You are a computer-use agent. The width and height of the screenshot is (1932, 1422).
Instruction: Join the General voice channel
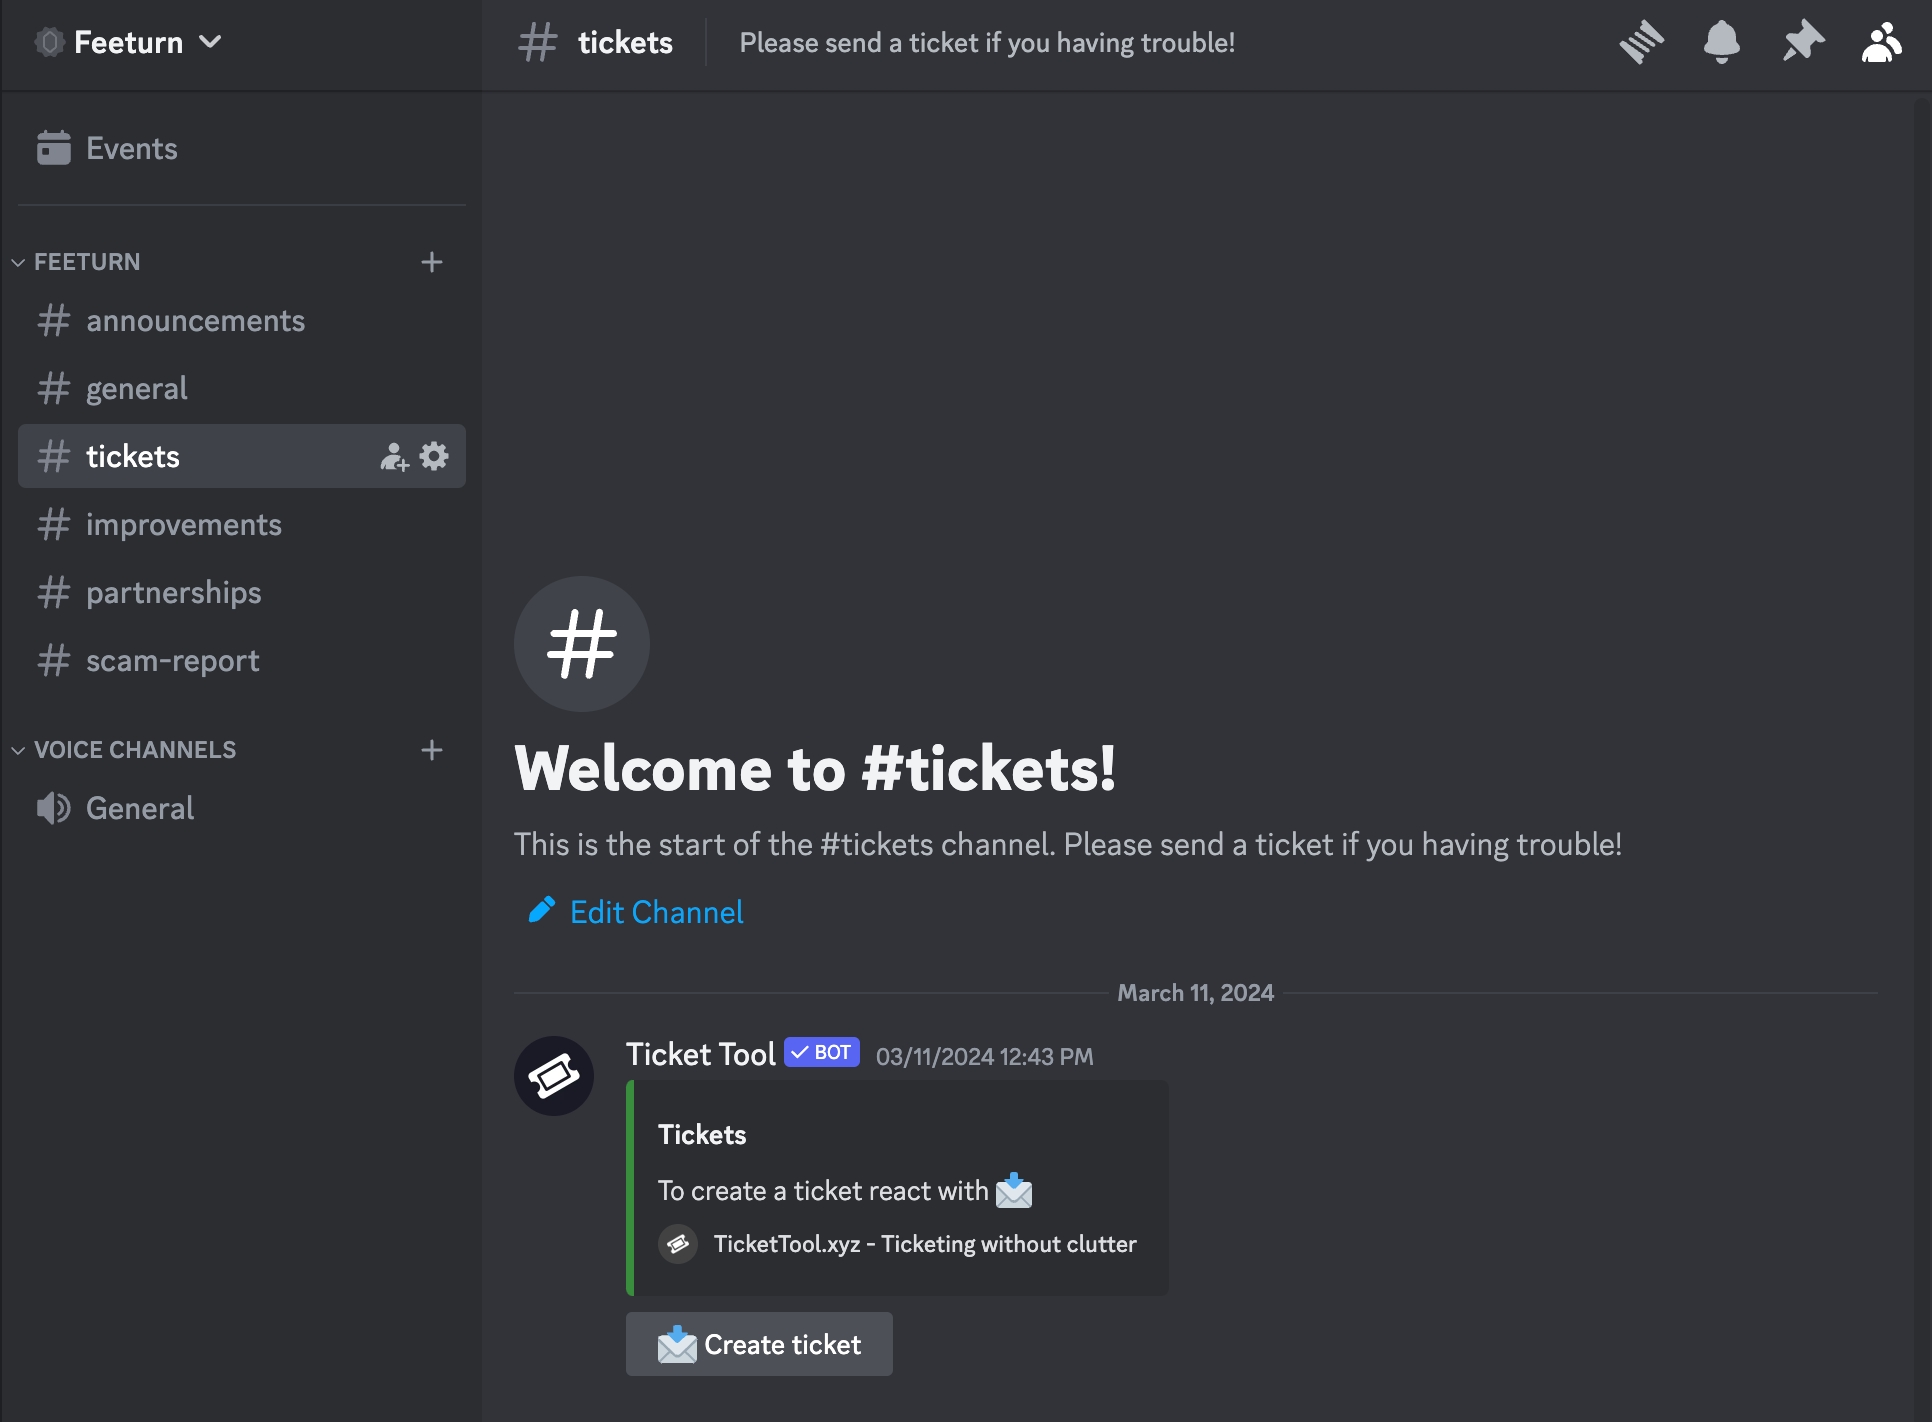(x=140, y=808)
